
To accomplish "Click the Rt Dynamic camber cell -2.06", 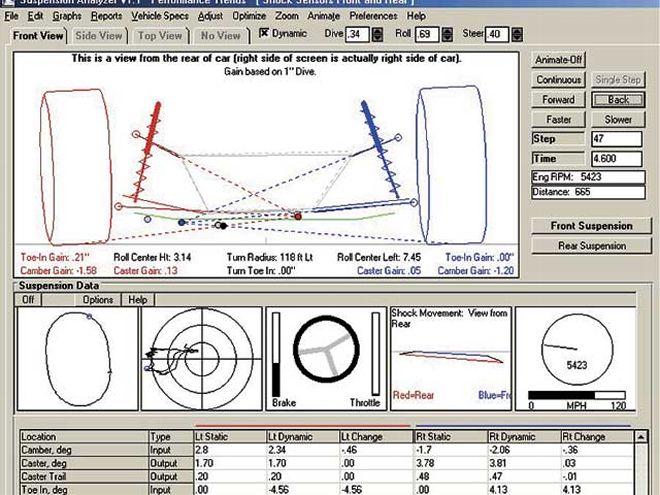I will (524, 450).
